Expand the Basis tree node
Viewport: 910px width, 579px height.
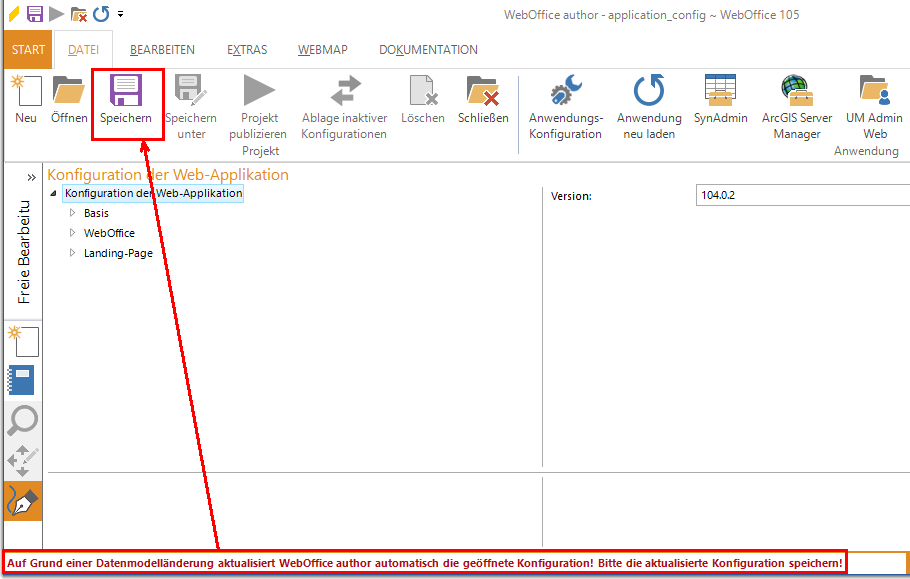click(73, 213)
